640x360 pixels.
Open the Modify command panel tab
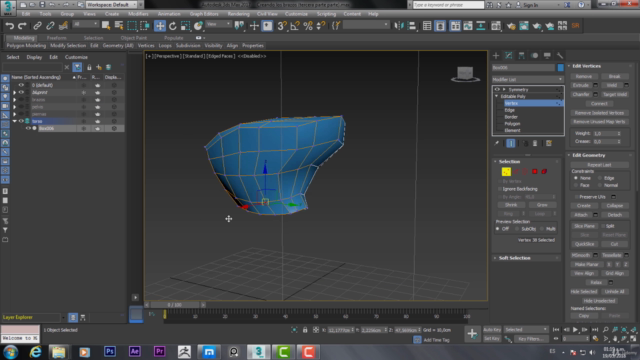(x=509, y=56)
